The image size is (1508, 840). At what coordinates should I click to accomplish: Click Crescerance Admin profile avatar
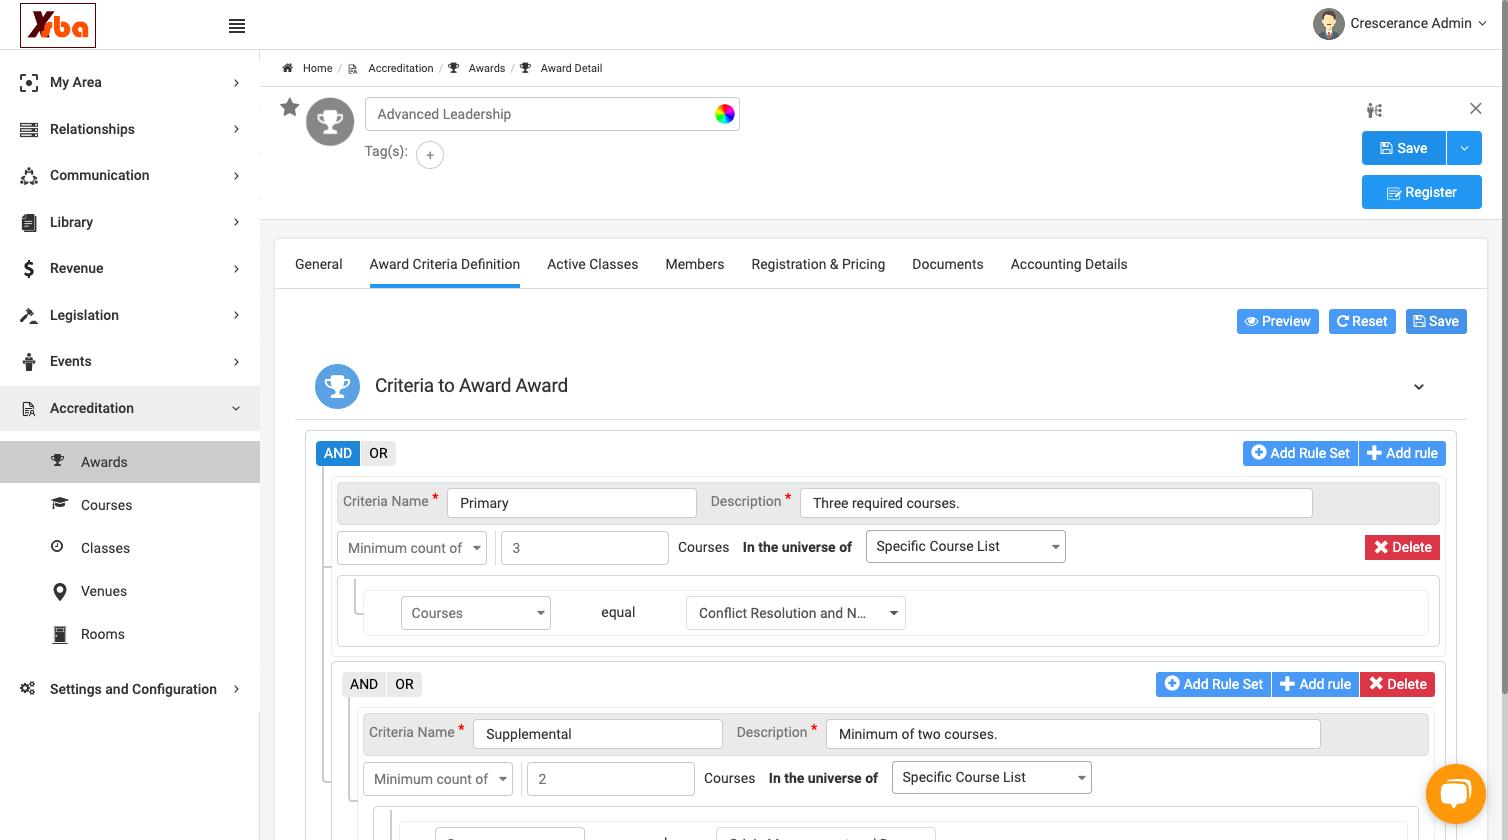(1329, 24)
